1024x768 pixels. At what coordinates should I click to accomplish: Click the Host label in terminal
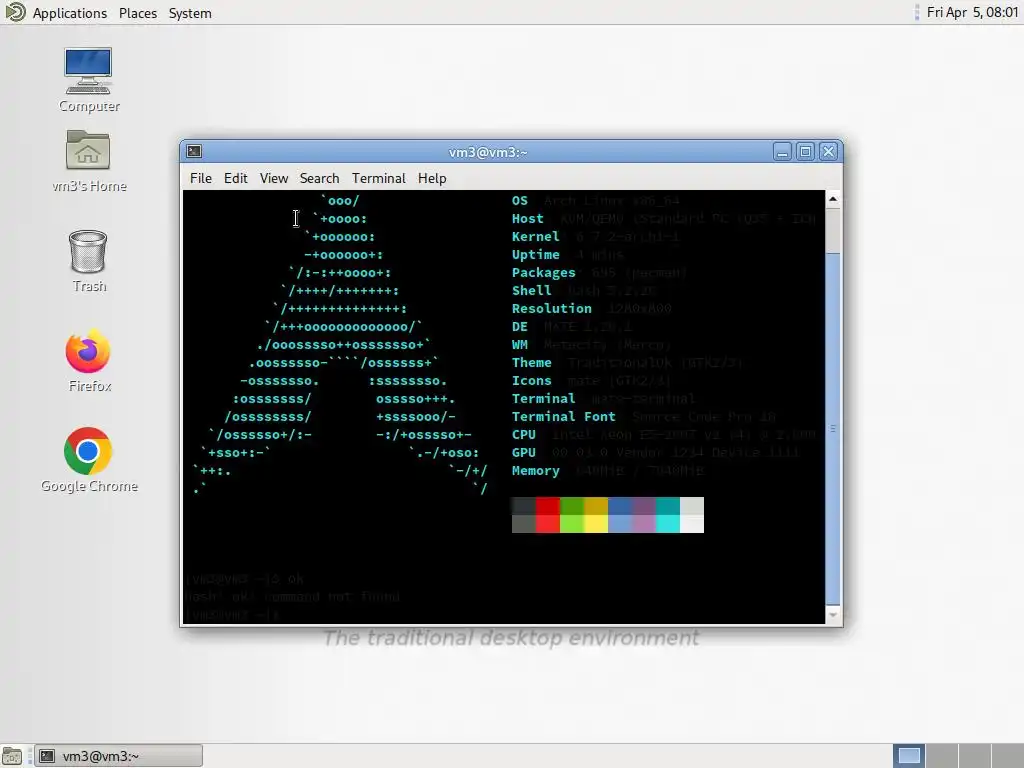pos(528,219)
